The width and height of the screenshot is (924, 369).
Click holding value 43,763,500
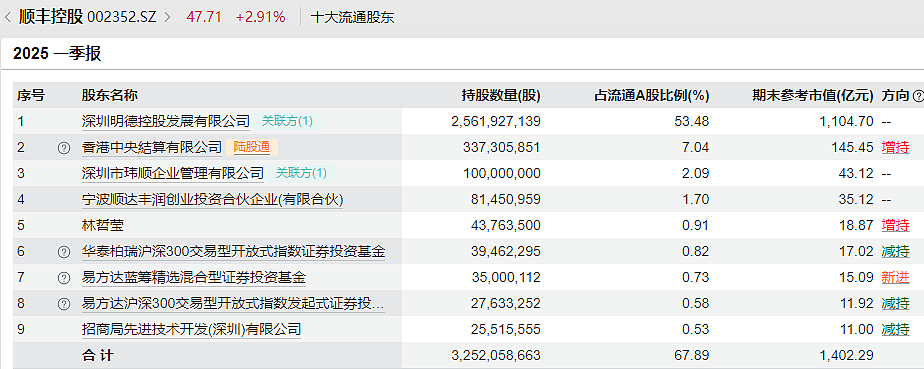pyautogui.click(x=506, y=225)
